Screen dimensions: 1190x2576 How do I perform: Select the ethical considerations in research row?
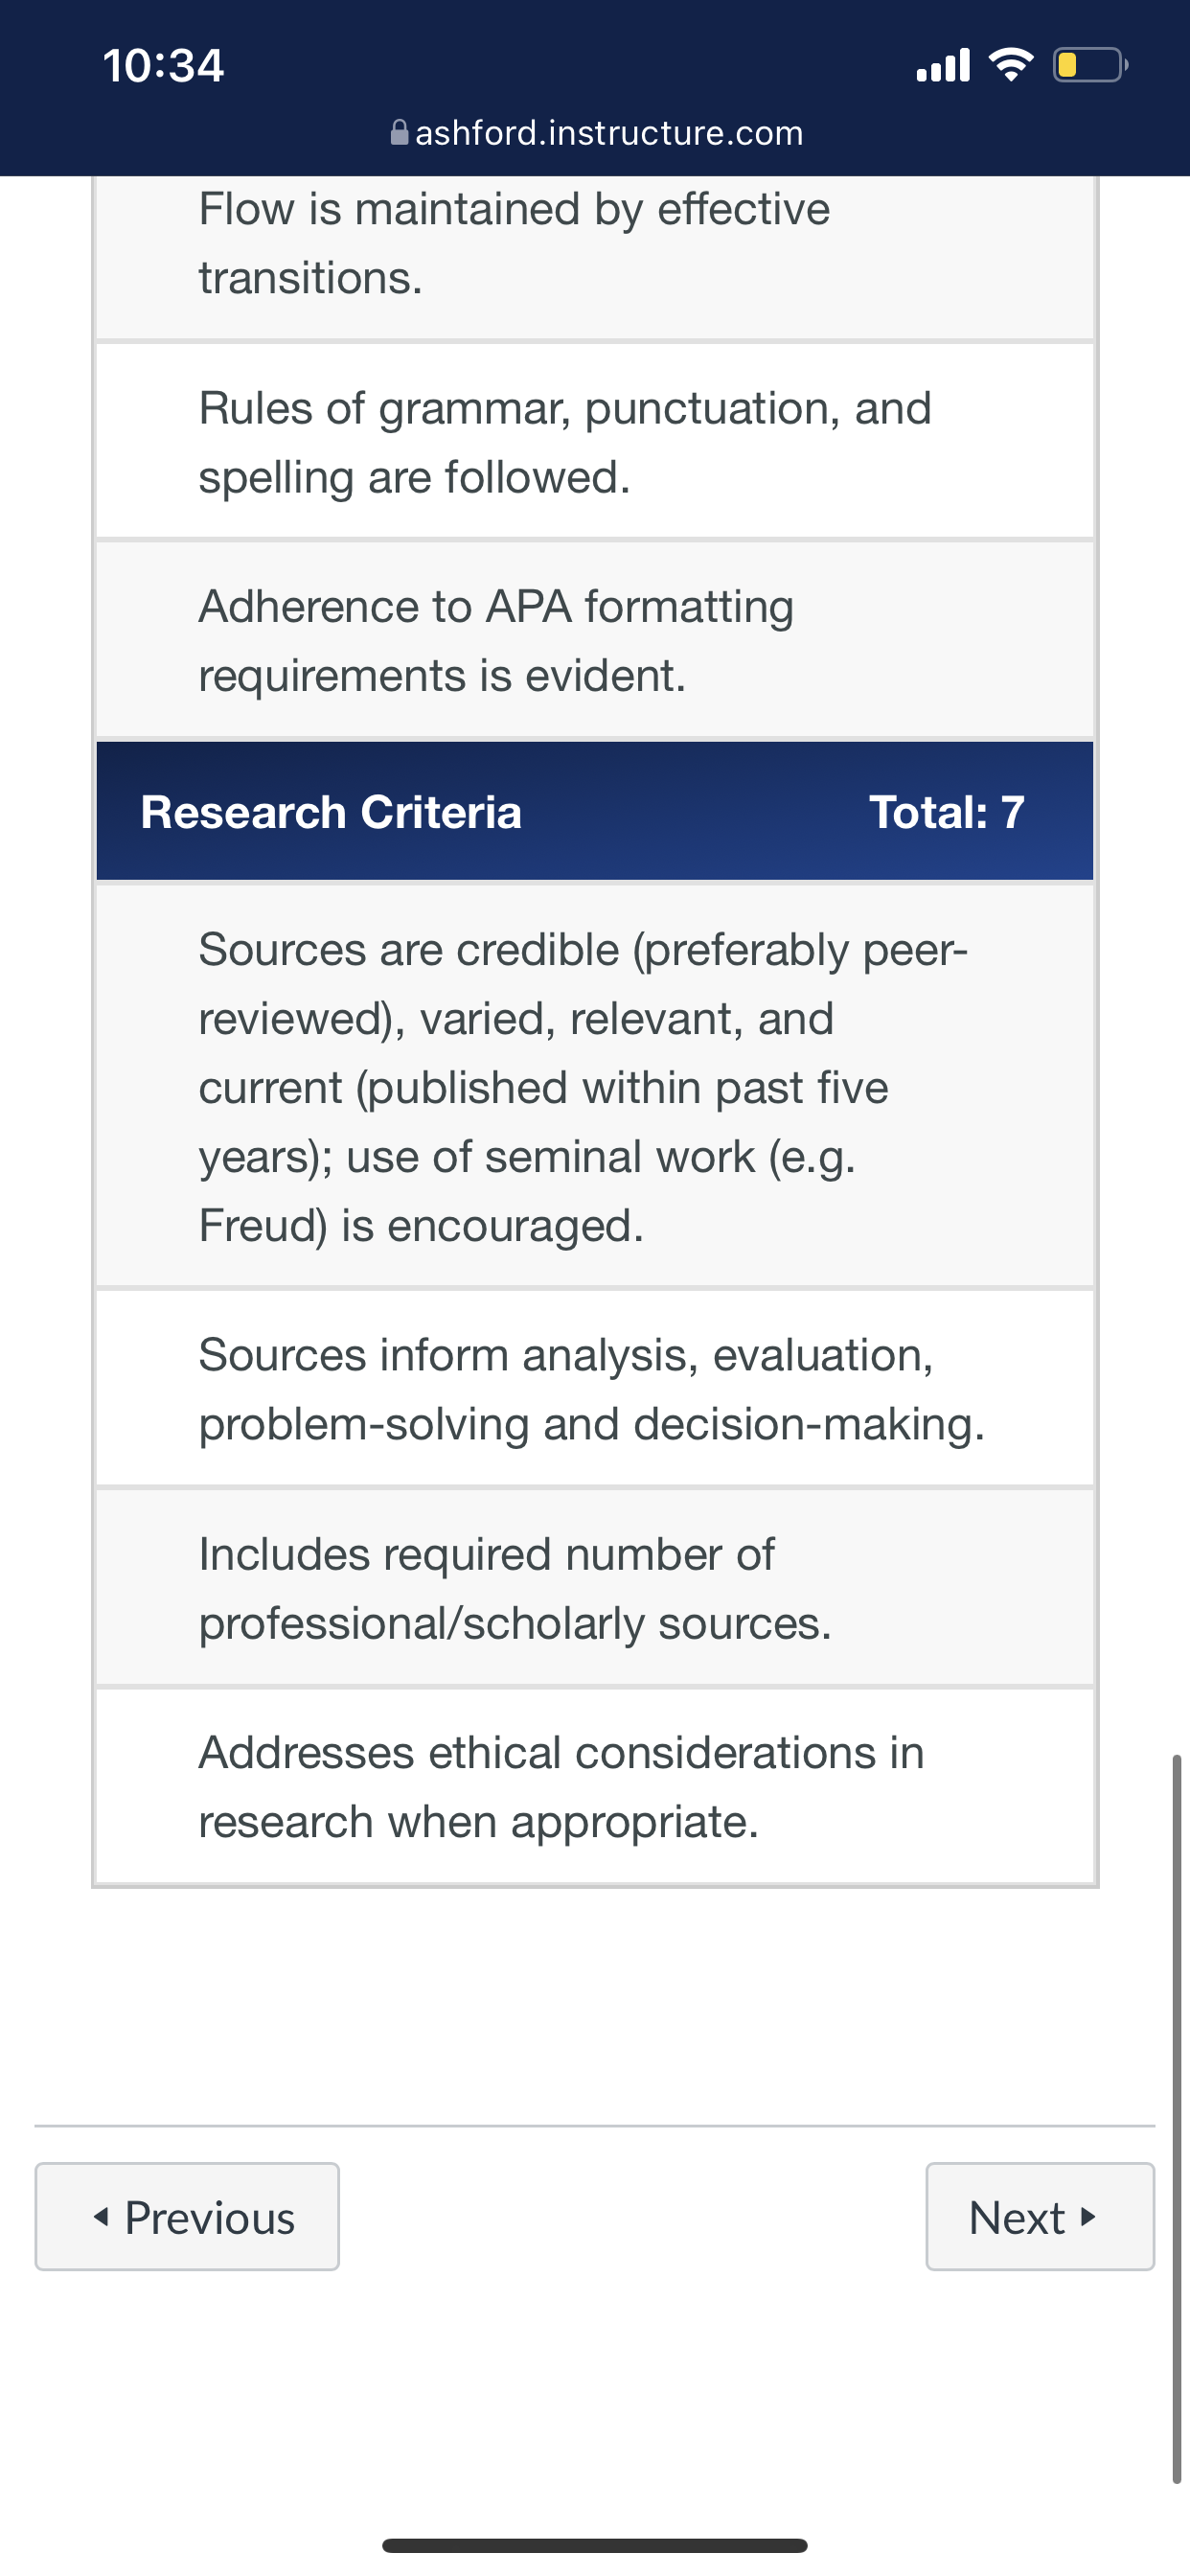pyautogui.click(x=595, y=1786)
